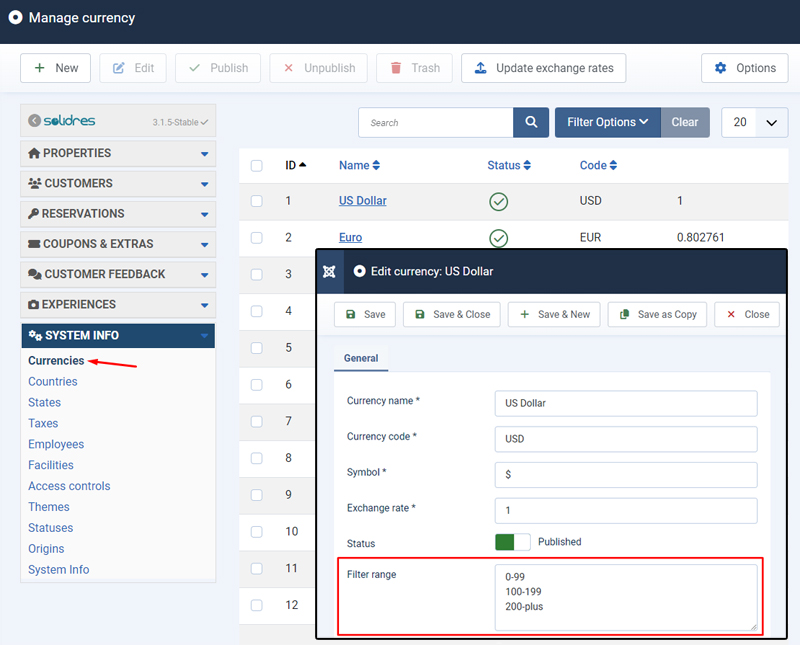The width and height of the screenshot is (800, 645).
Task: Select the PROPERTIES wrench icon in sidebar
Action: (34, 153)
